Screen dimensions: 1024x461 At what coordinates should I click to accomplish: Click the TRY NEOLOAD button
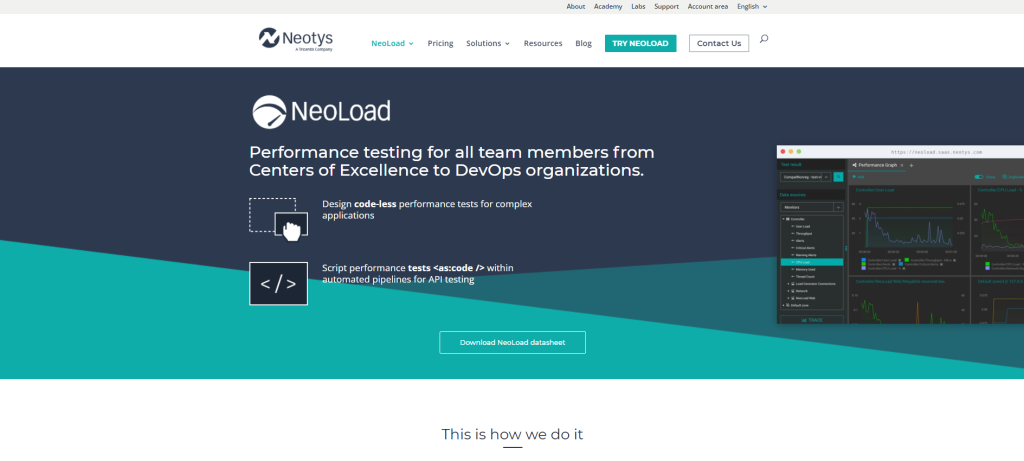coord(640,44)
